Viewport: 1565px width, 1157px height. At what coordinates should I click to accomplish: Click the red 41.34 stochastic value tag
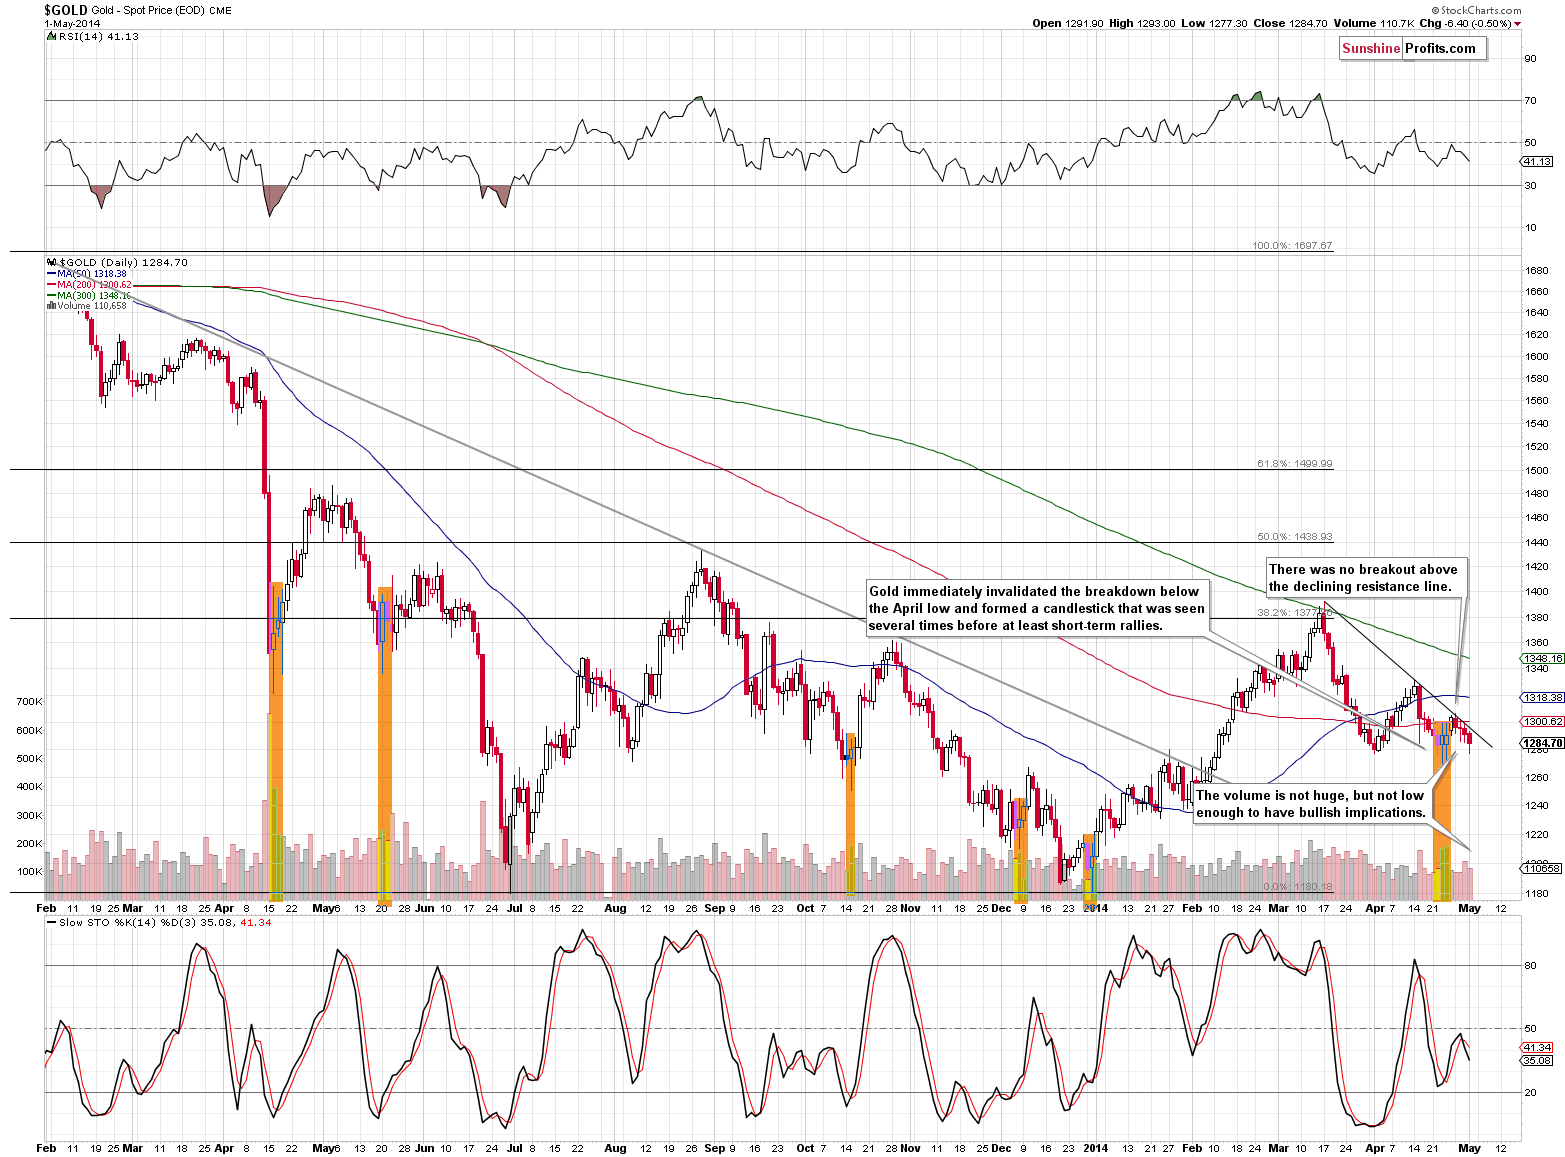point(1538,1048)
